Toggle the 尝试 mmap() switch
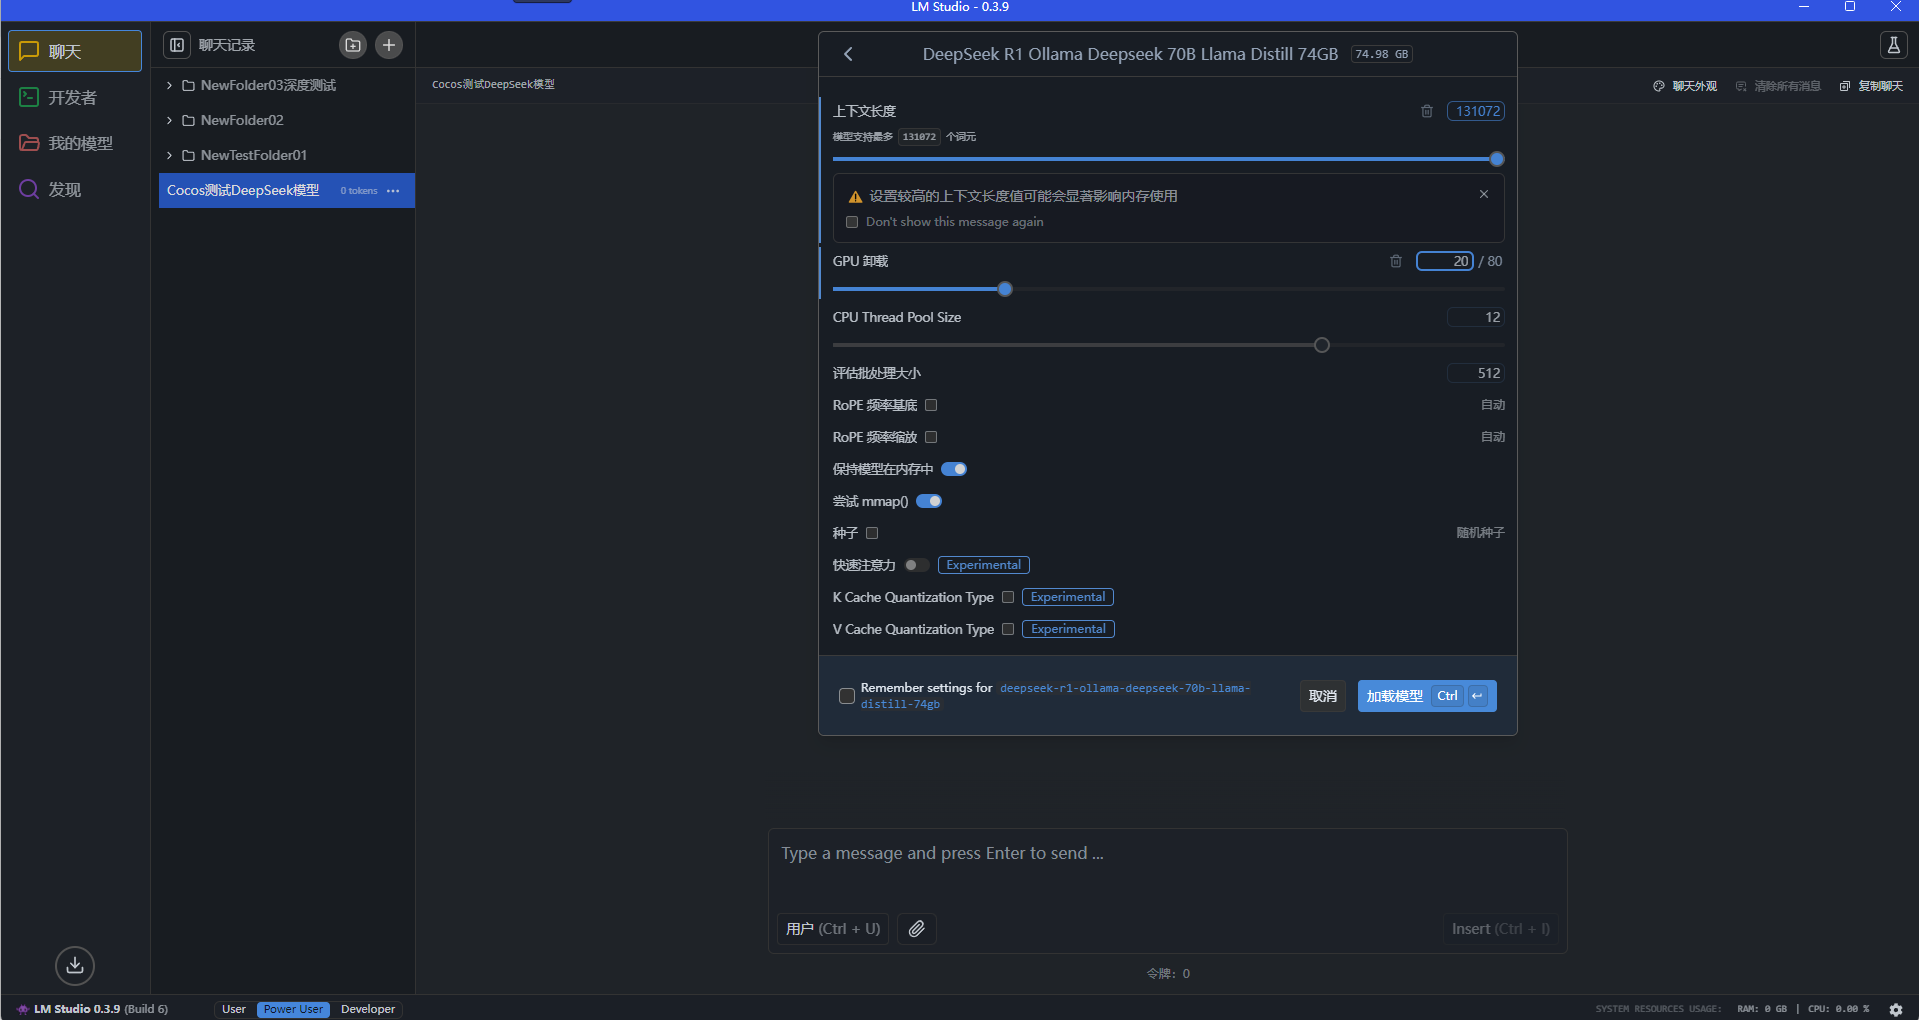1919x1020 pixels. pos(929,501)
